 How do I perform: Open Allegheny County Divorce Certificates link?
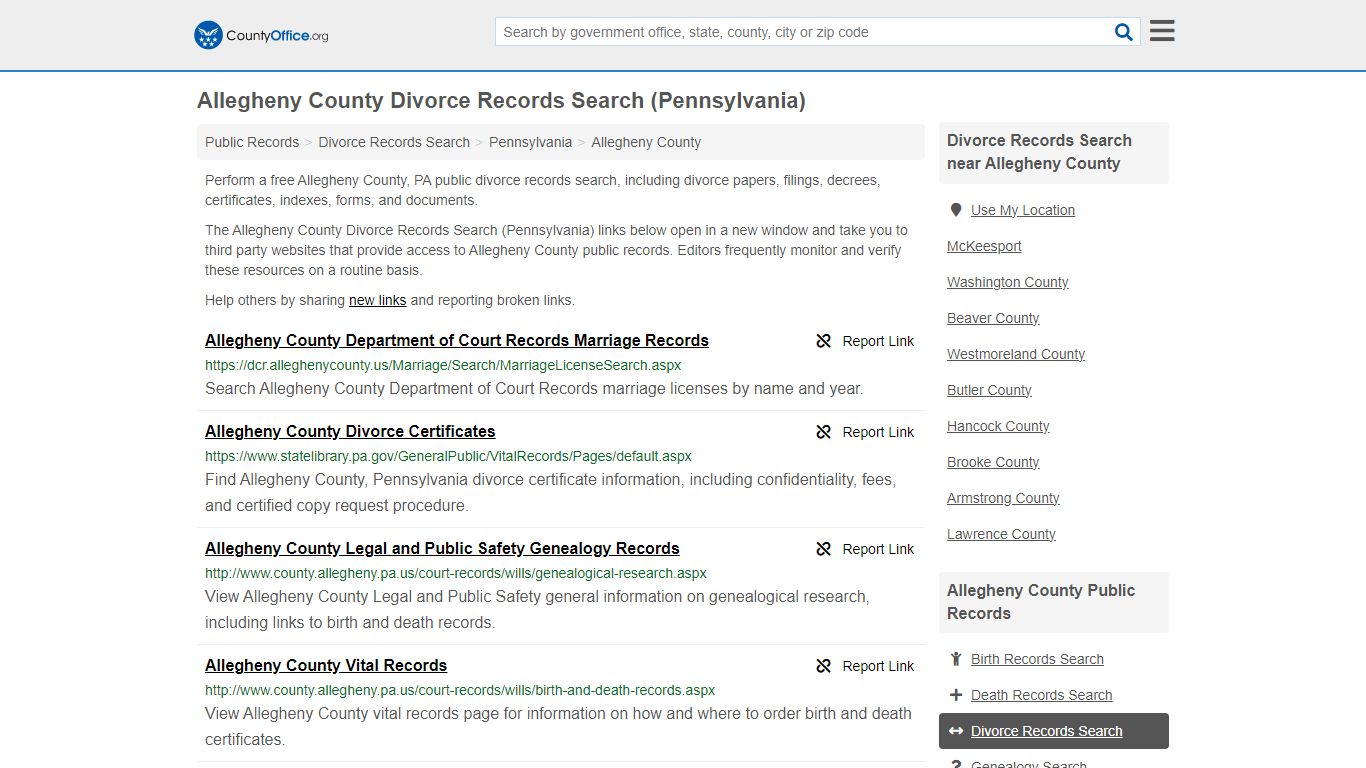tap(350, 431)
